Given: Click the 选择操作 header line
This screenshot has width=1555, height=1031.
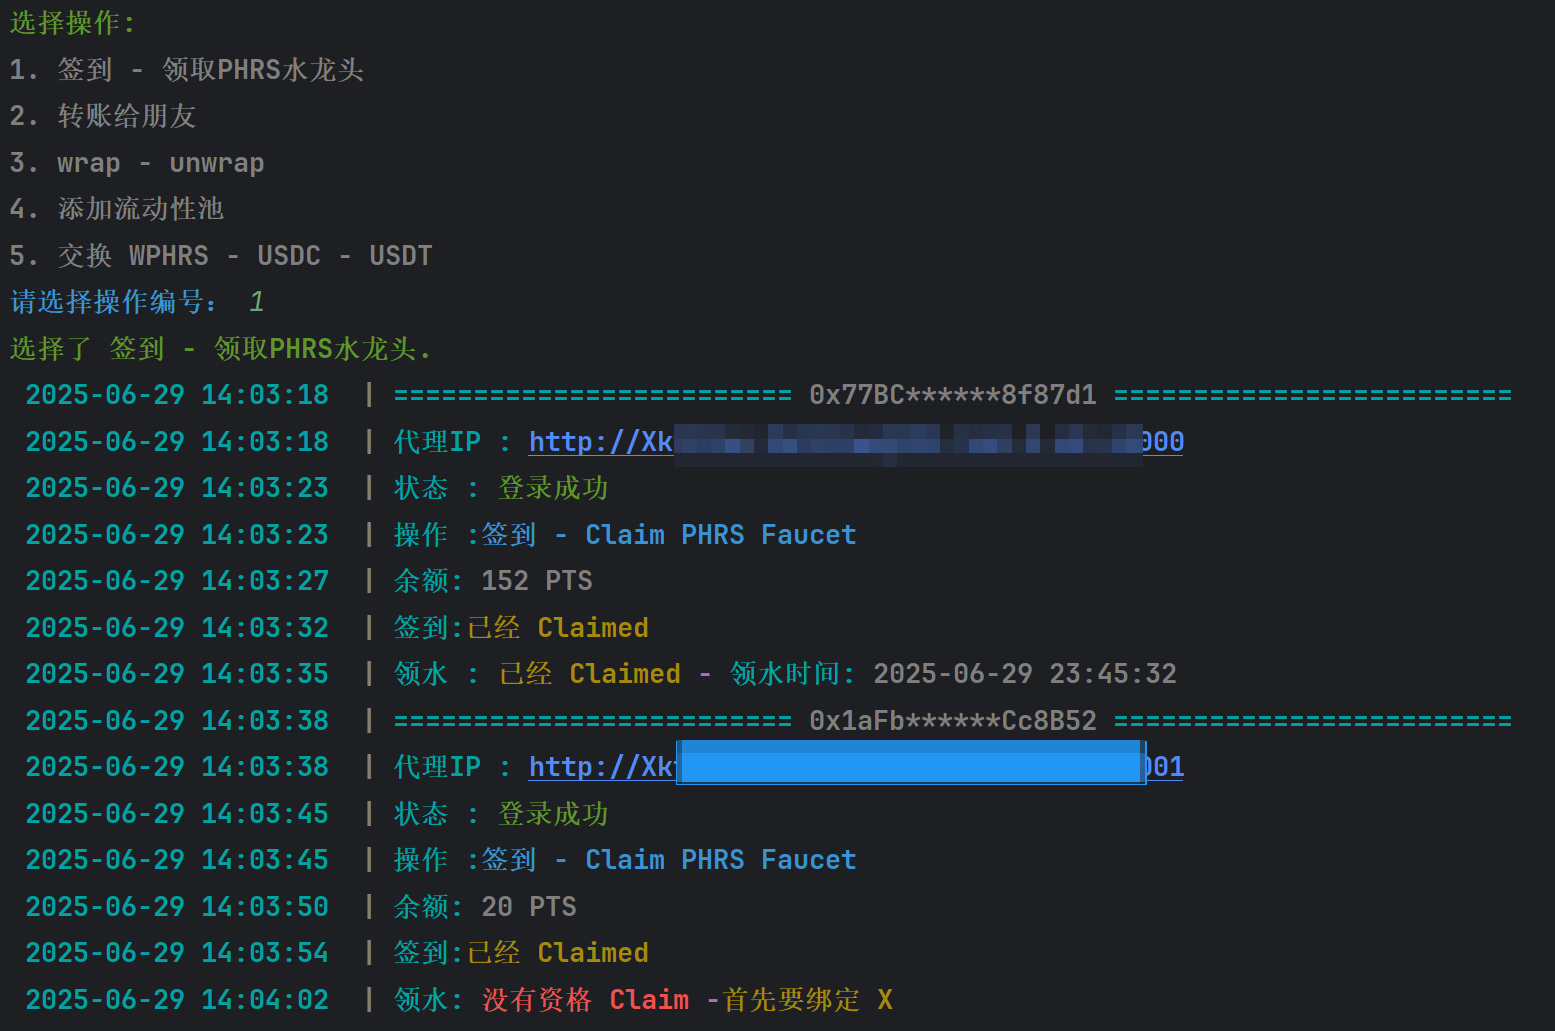Looking at the screenshot, I should click(72, 23).
